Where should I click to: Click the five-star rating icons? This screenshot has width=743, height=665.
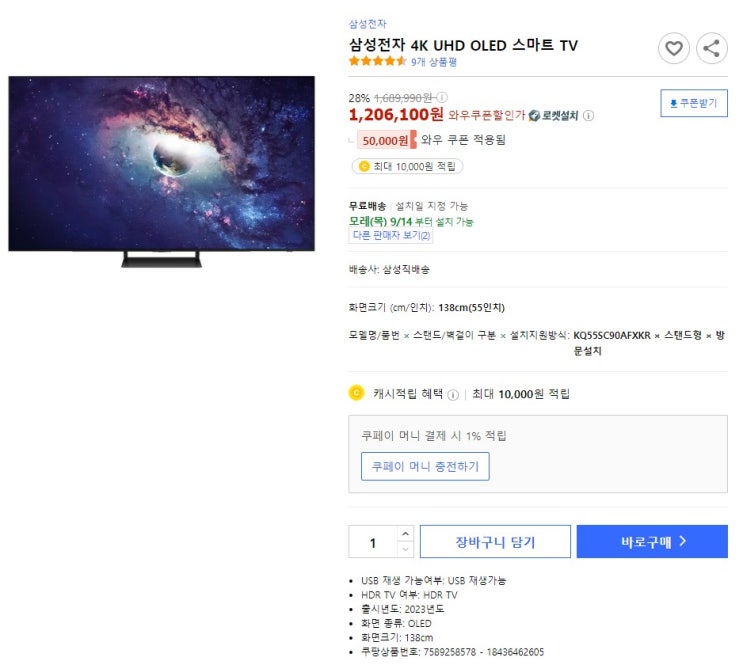point(378,61)
